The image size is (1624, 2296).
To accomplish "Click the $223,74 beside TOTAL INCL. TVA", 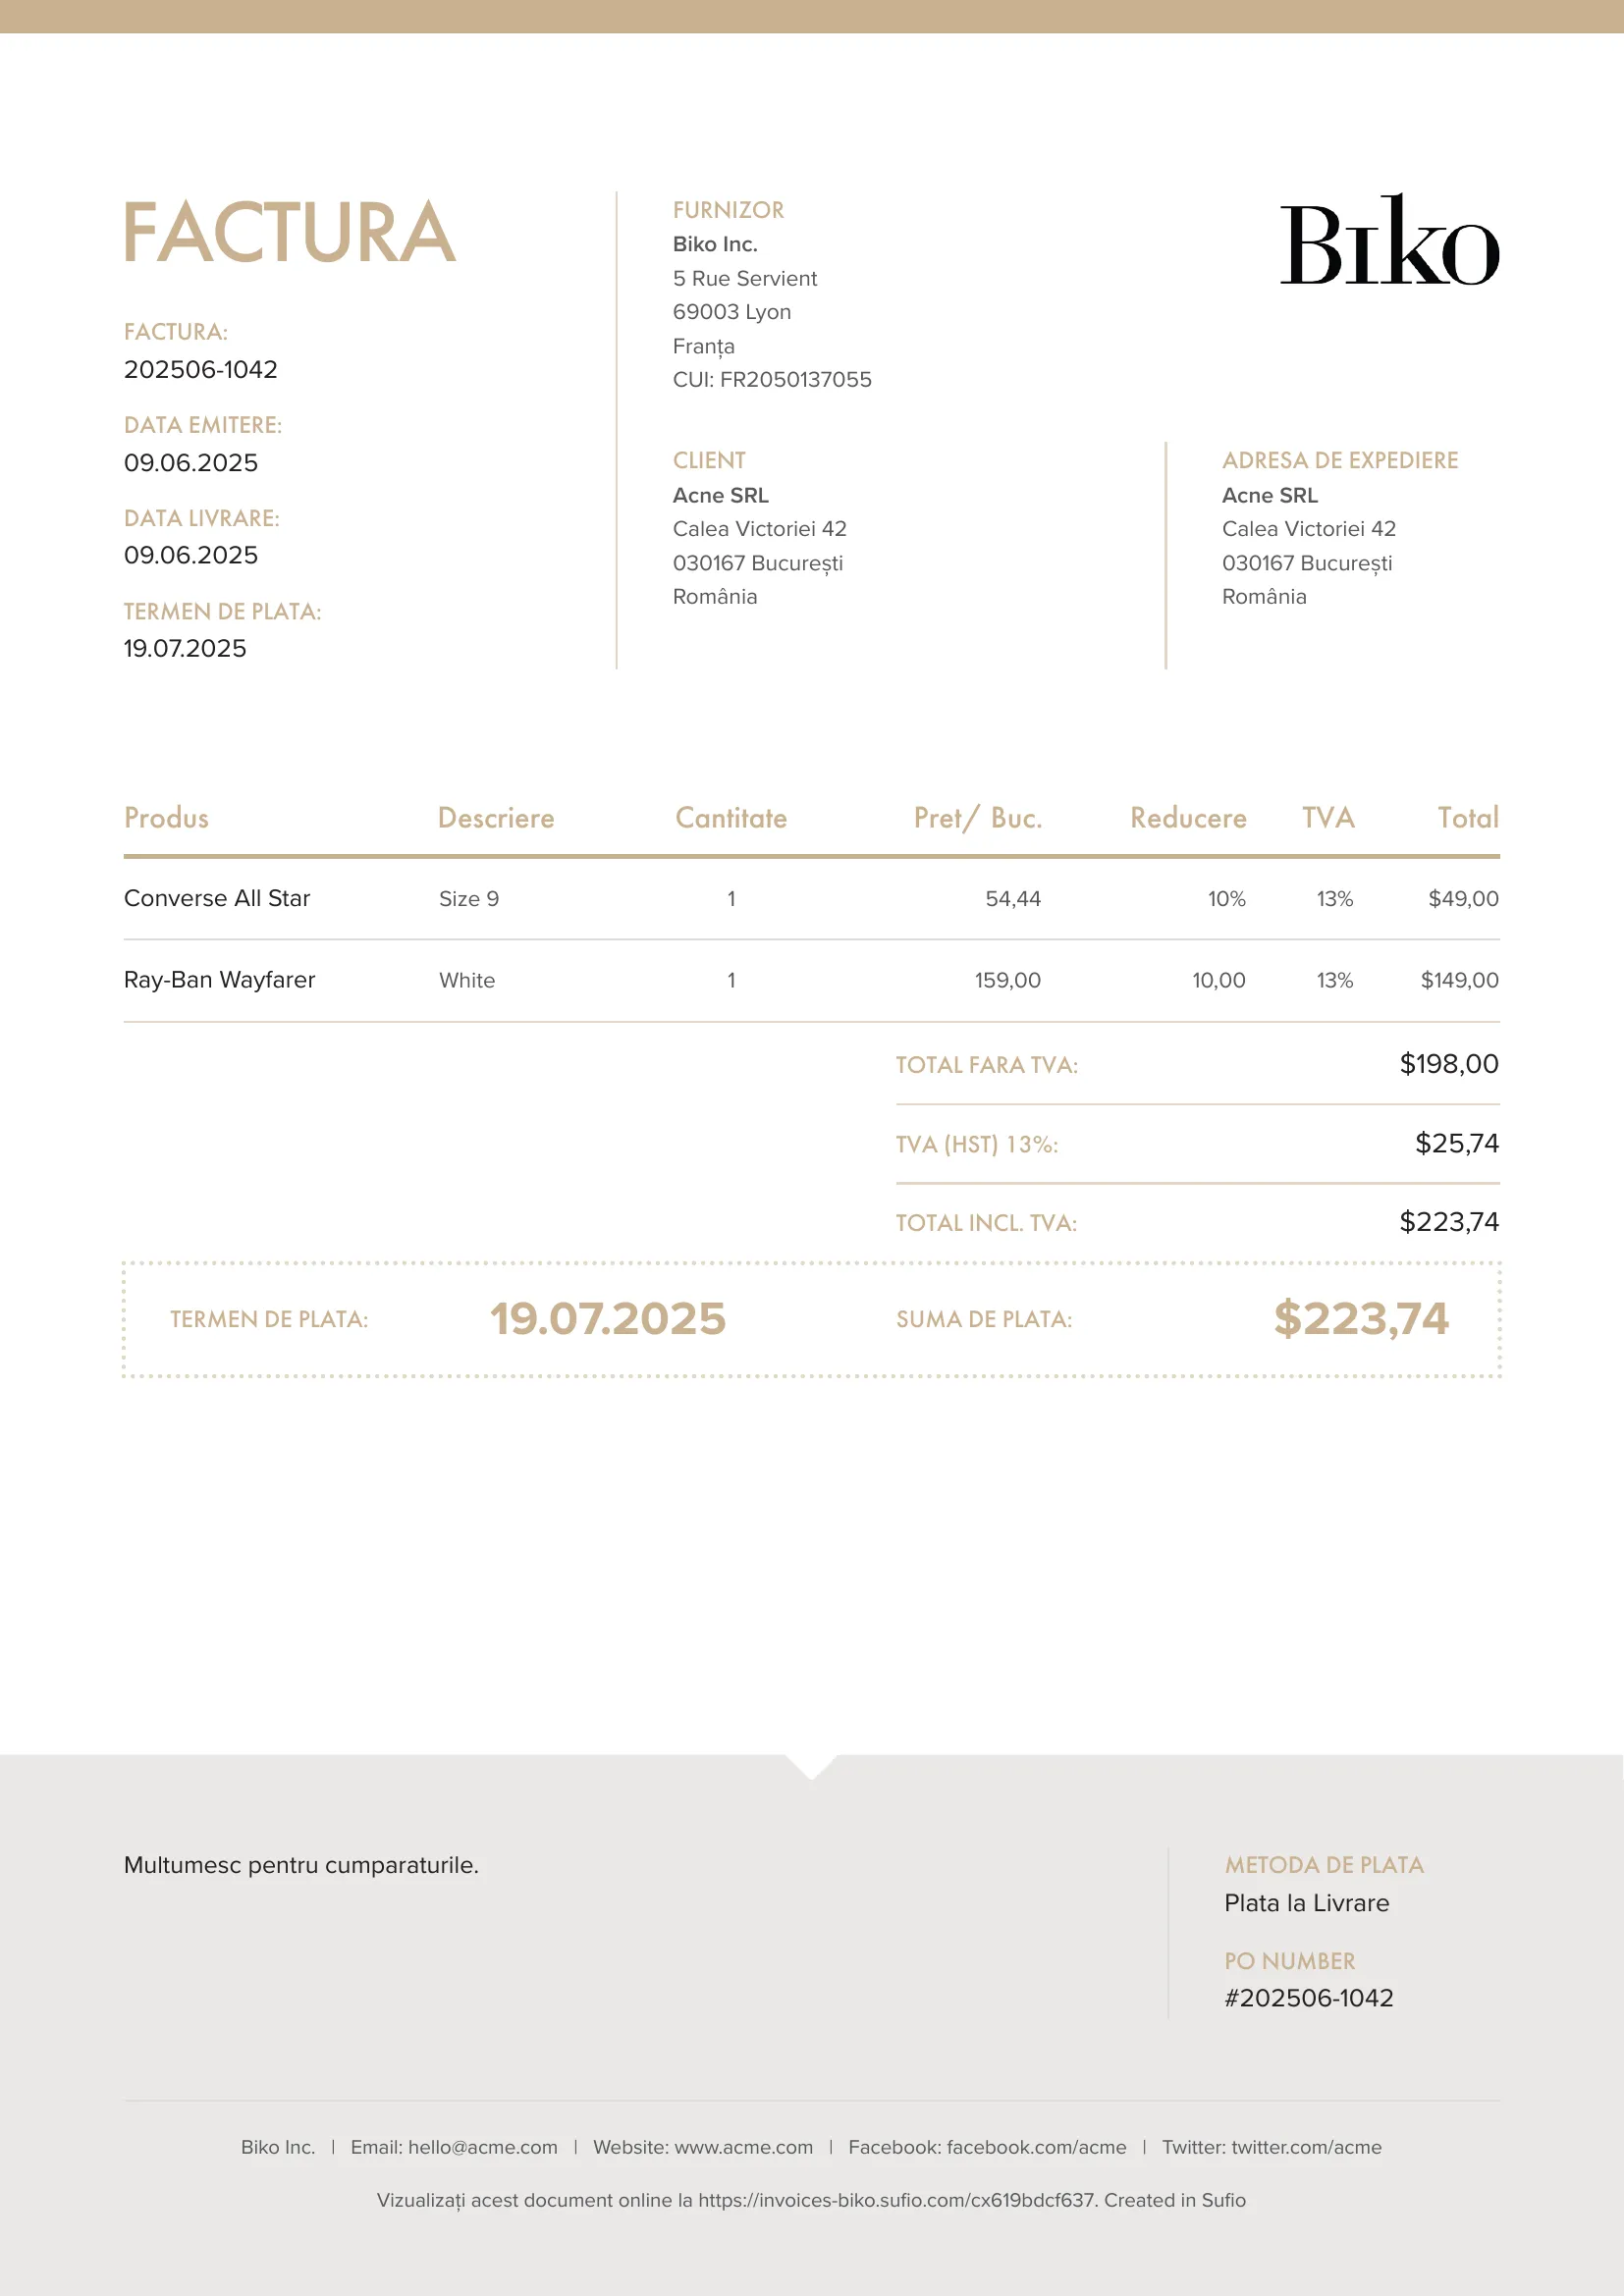I will [x=1449, y=1222].
